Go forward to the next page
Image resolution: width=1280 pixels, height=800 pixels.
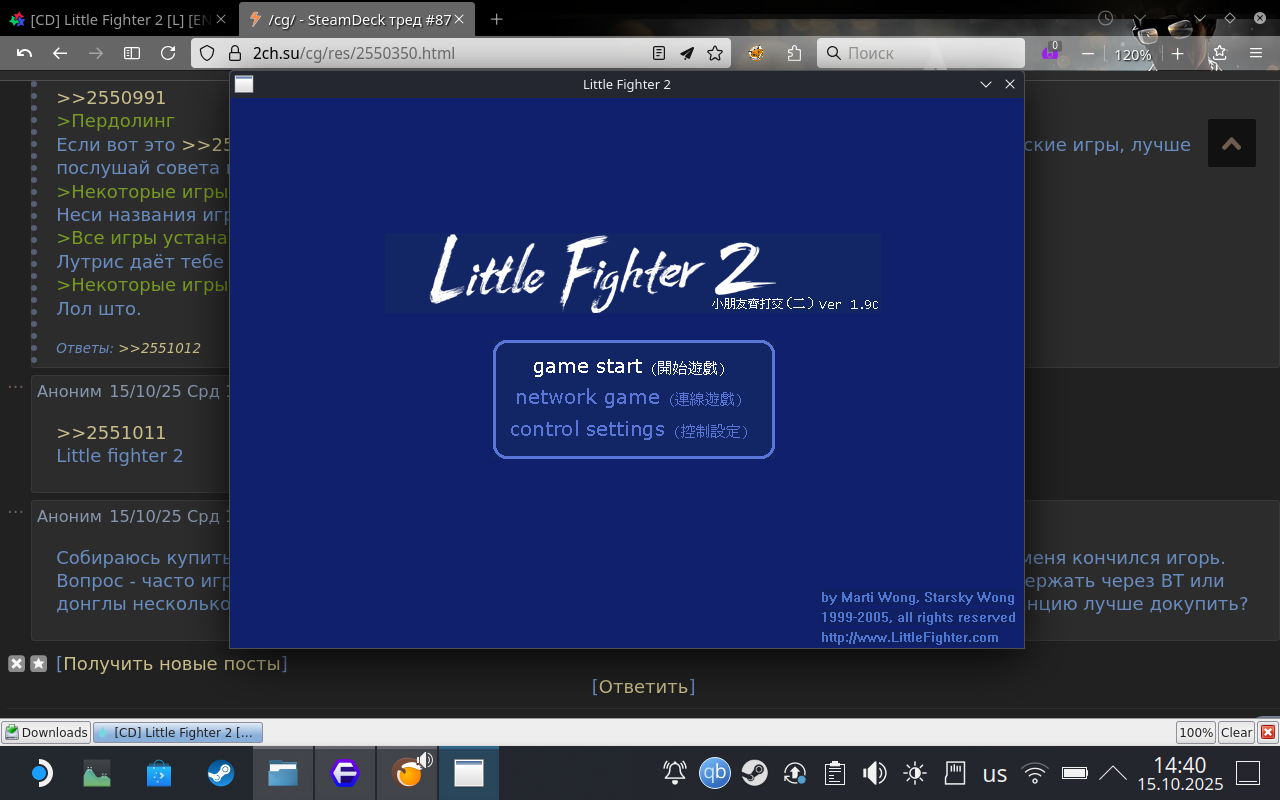(96, 53)
